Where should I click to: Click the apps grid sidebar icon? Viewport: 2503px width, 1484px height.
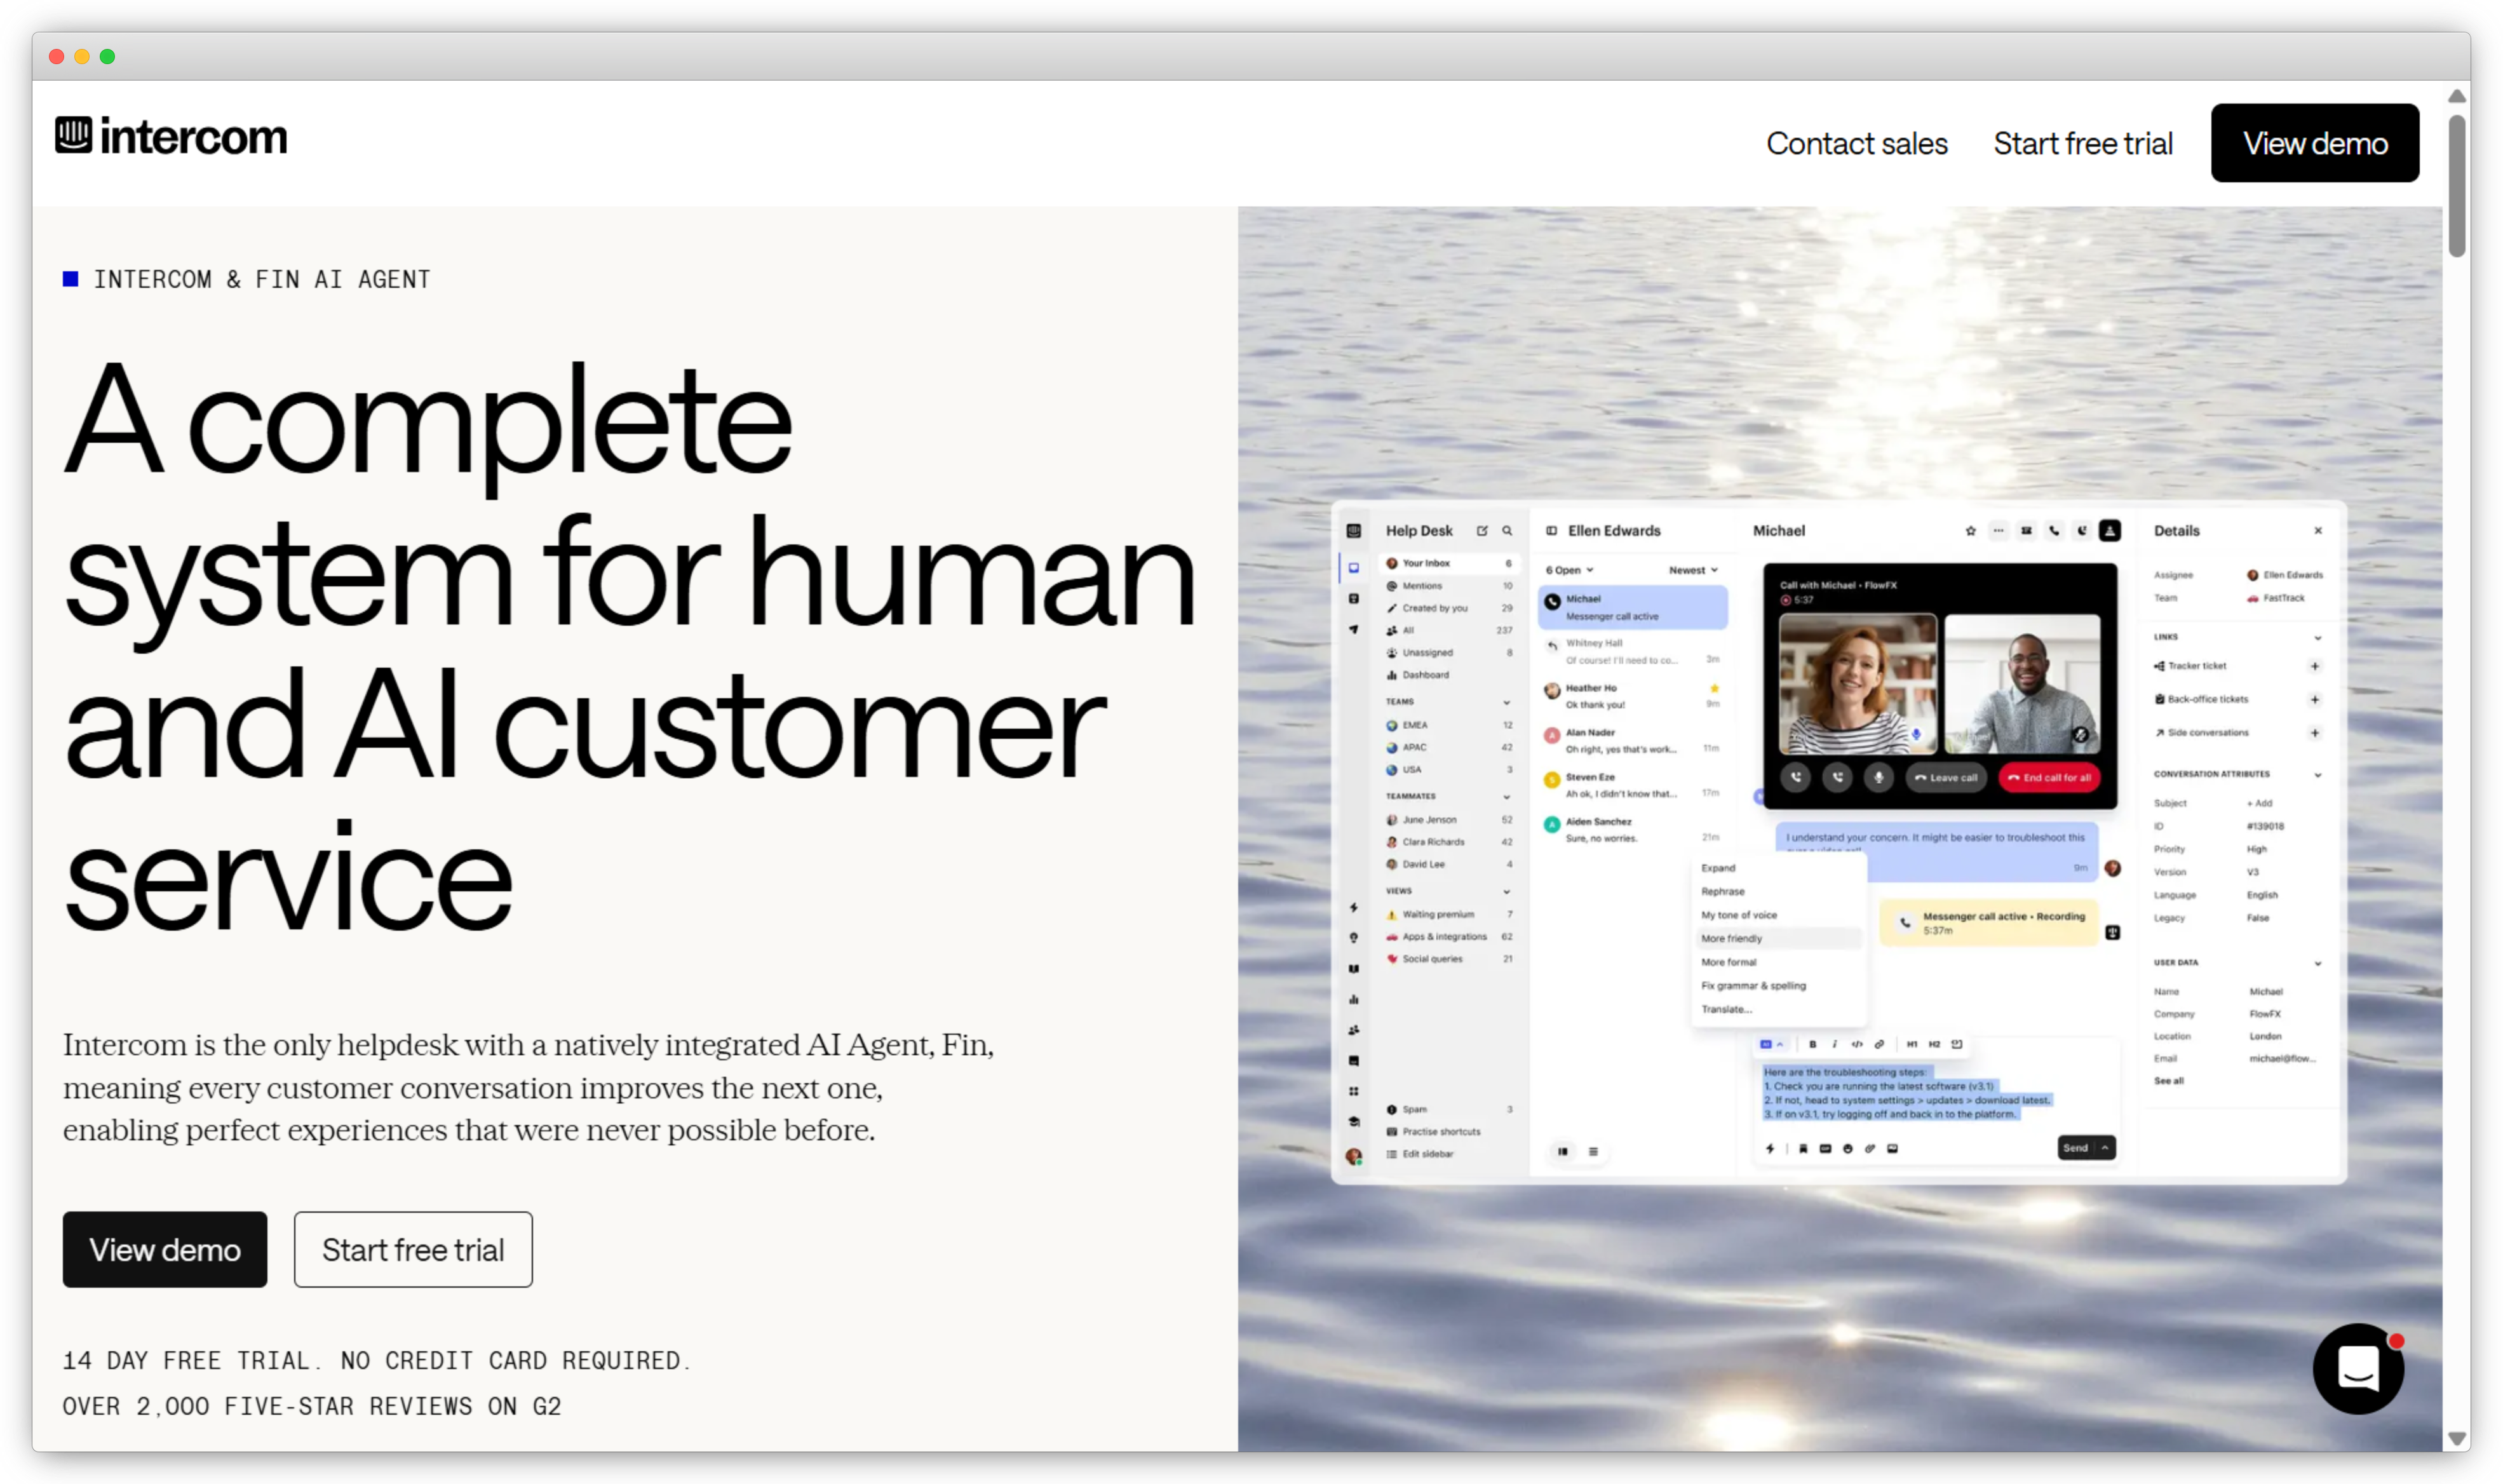pos(1353,1091)
